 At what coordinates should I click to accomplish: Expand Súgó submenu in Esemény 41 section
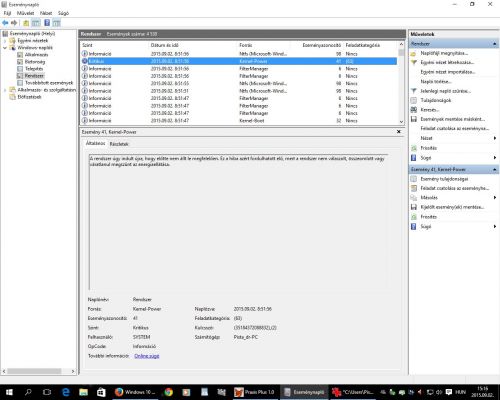pos(495,226)
